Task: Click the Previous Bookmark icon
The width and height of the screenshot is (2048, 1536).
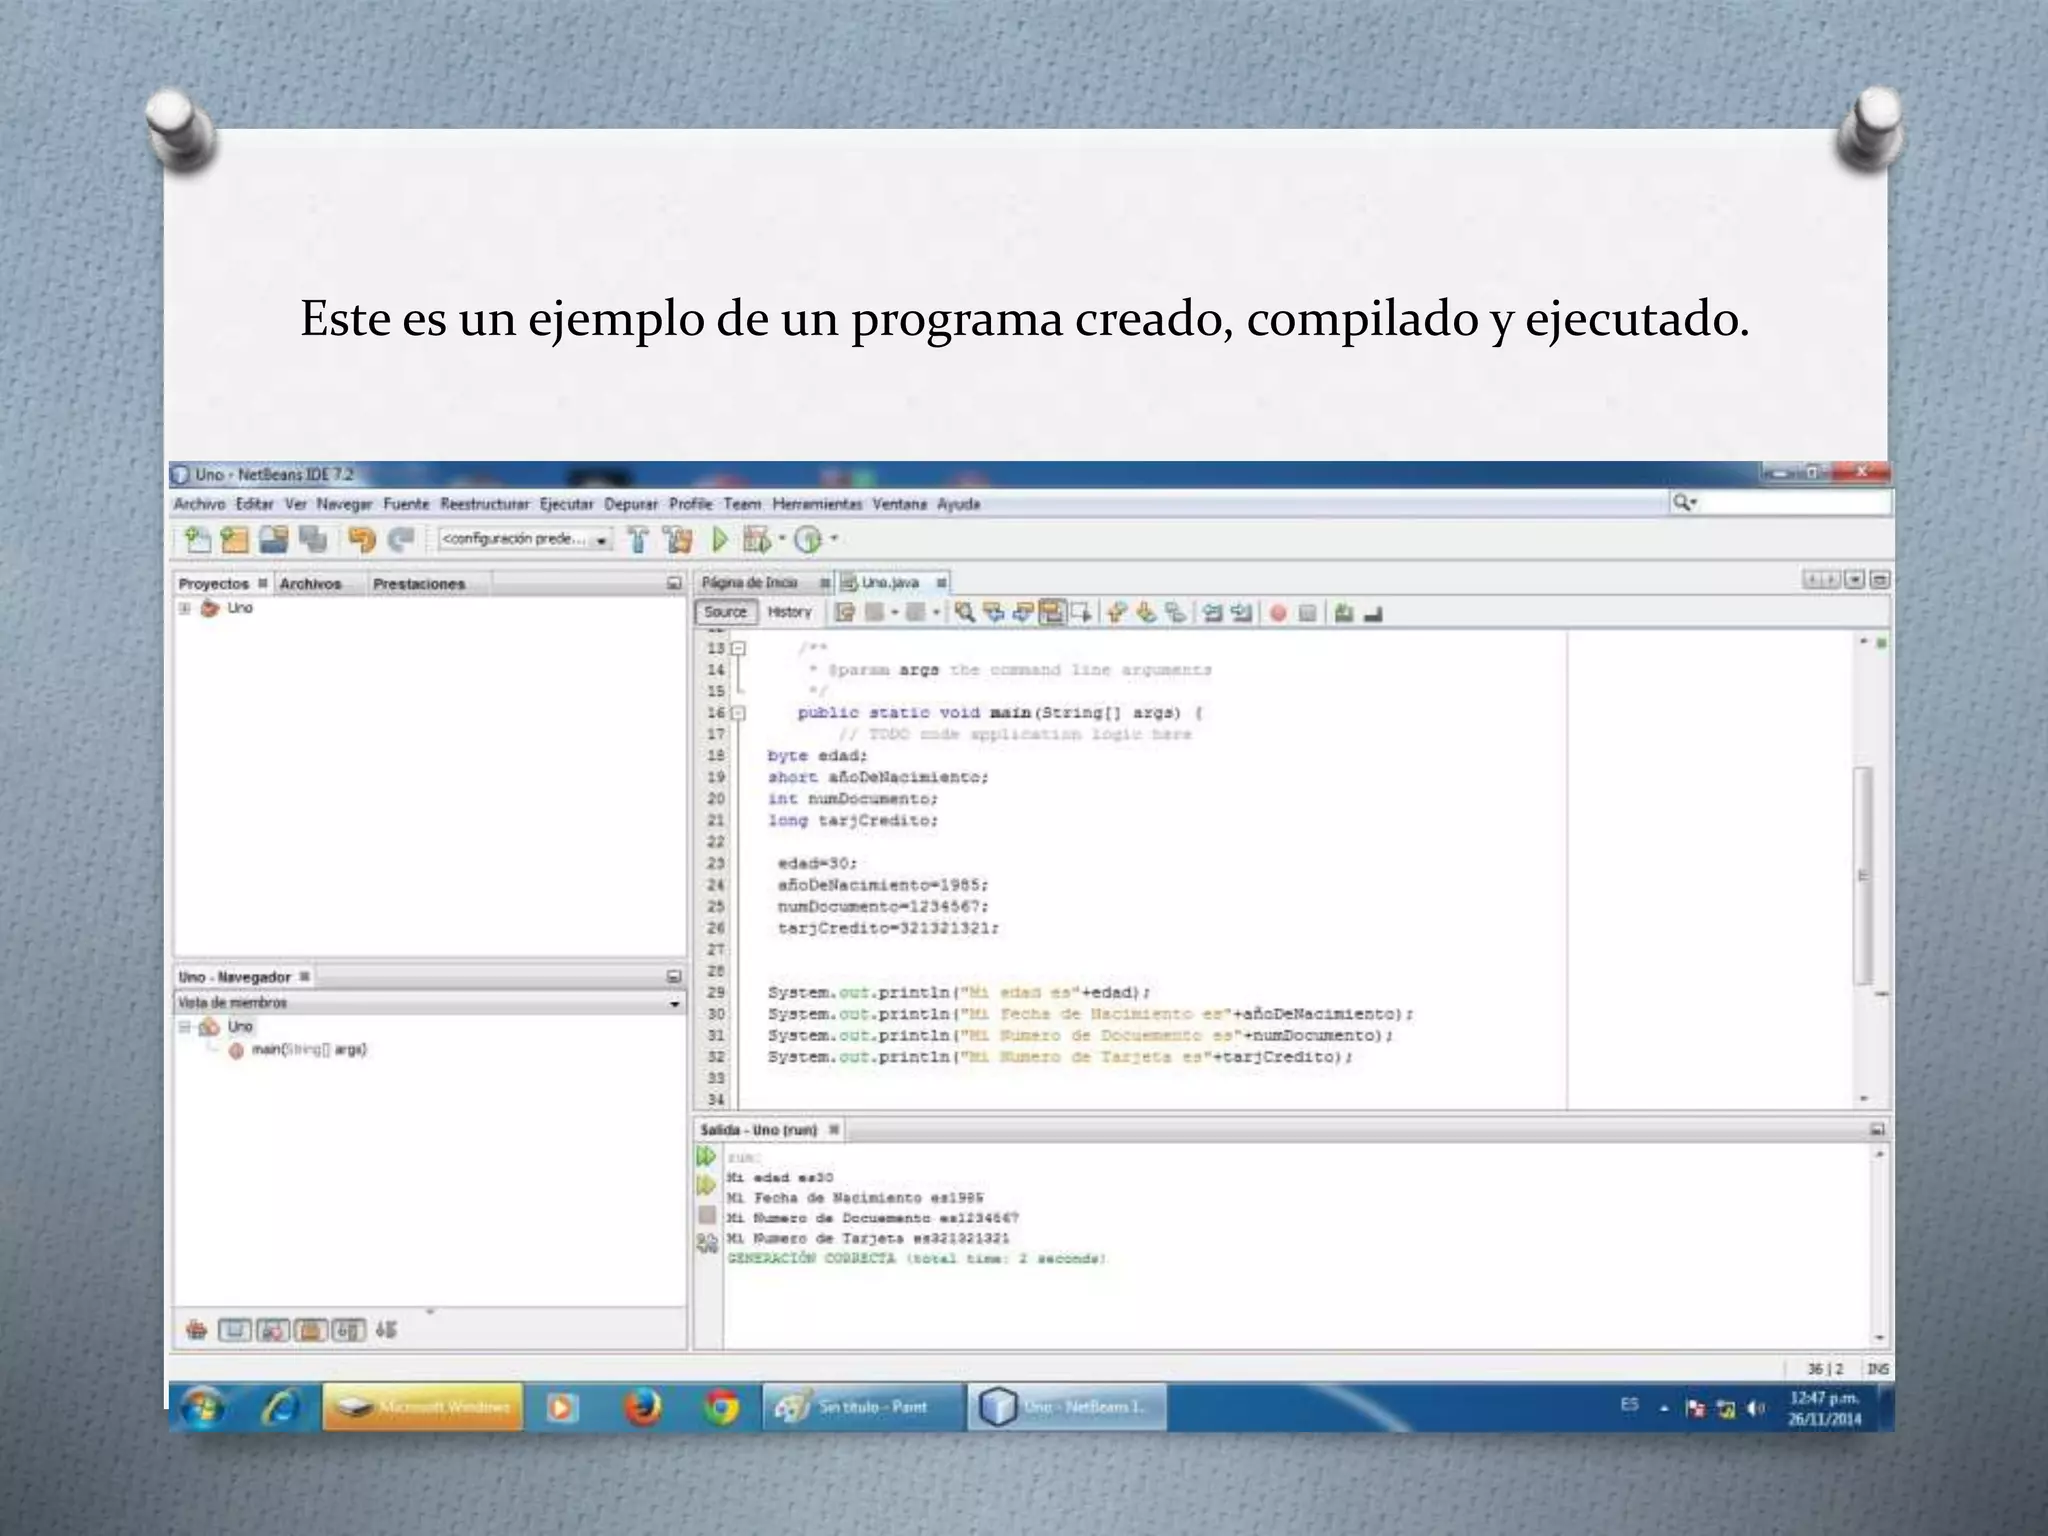Action: point(1118,612)
